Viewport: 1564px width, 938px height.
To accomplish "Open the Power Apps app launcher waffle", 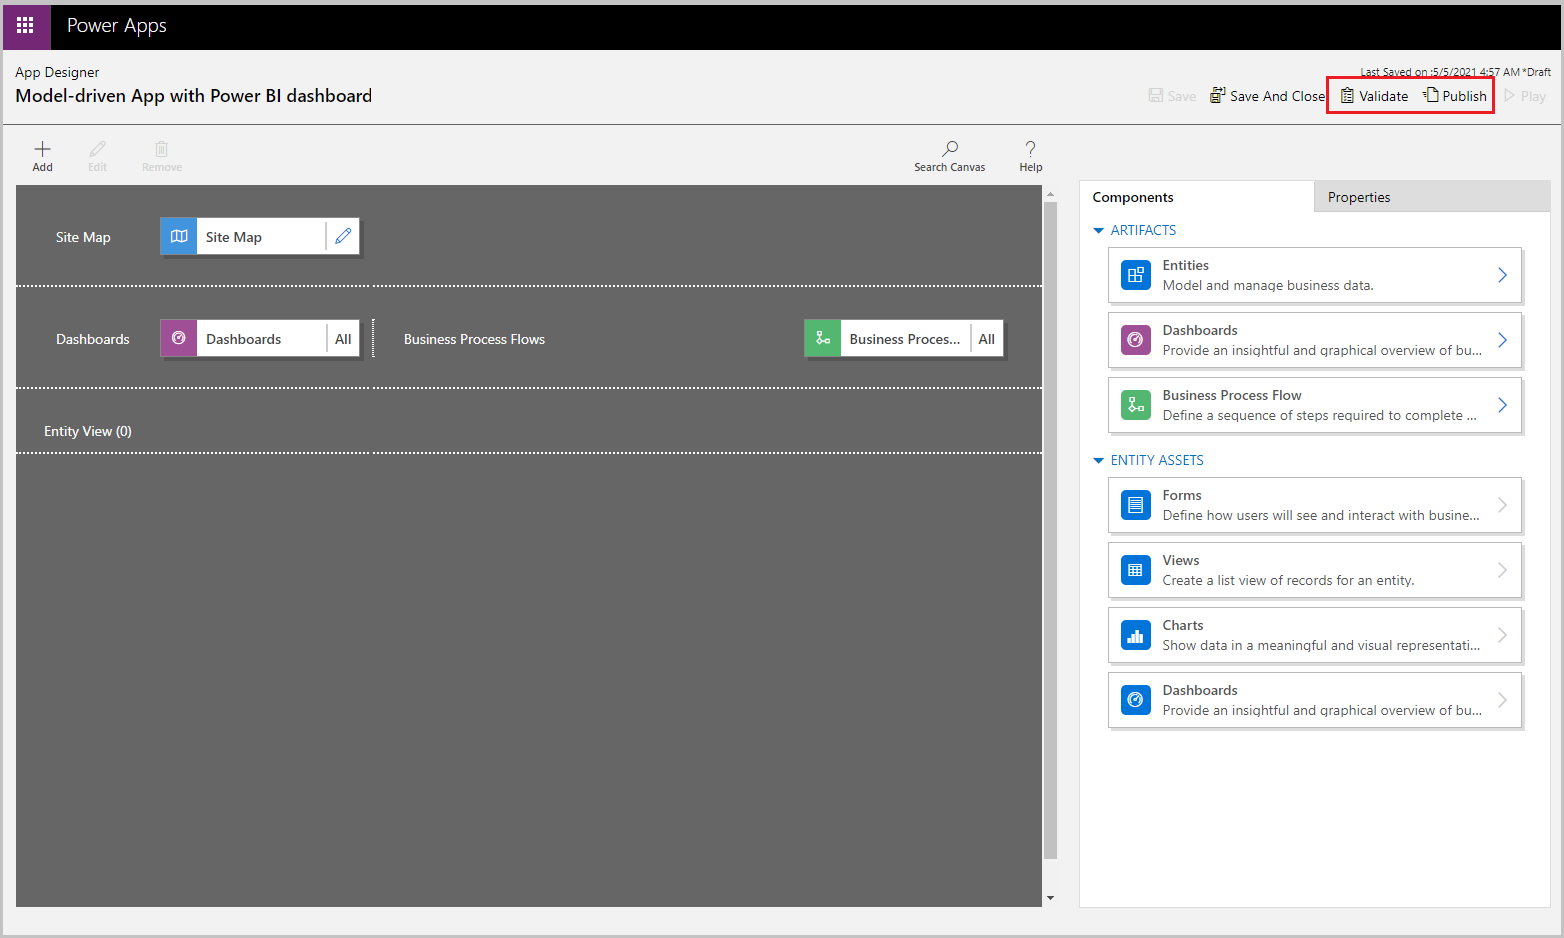I will pos(26,26).
